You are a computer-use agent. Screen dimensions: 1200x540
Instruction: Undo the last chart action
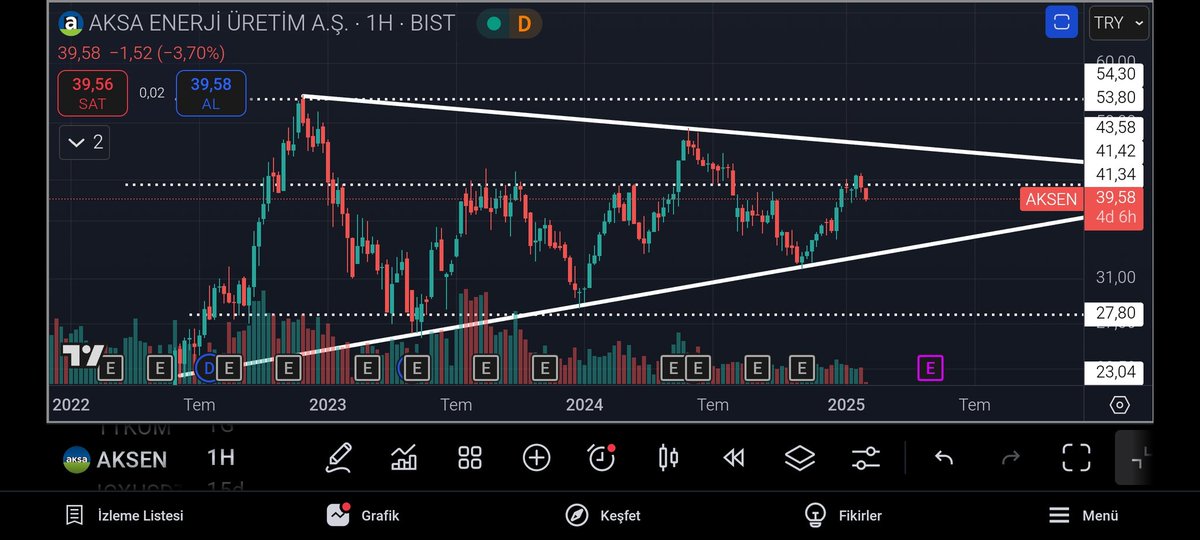(x=944, y=458)
